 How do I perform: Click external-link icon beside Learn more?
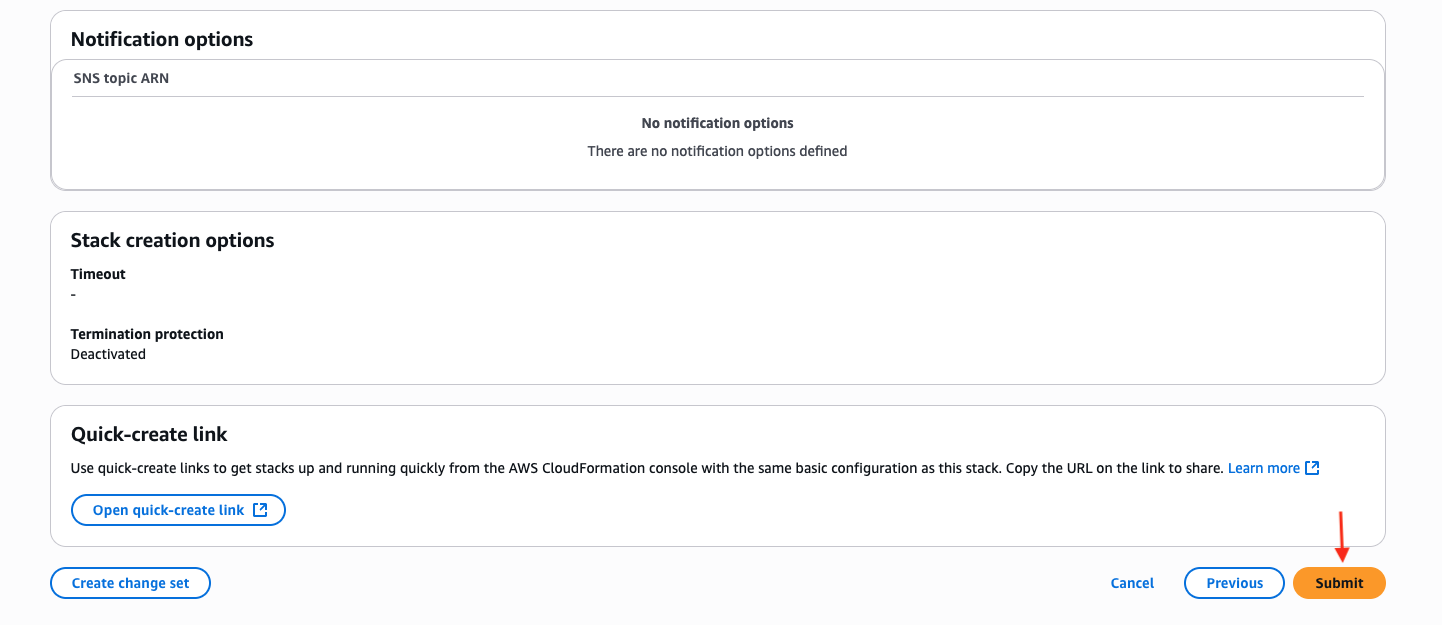pyautogui.click(x=1313, y=468)
